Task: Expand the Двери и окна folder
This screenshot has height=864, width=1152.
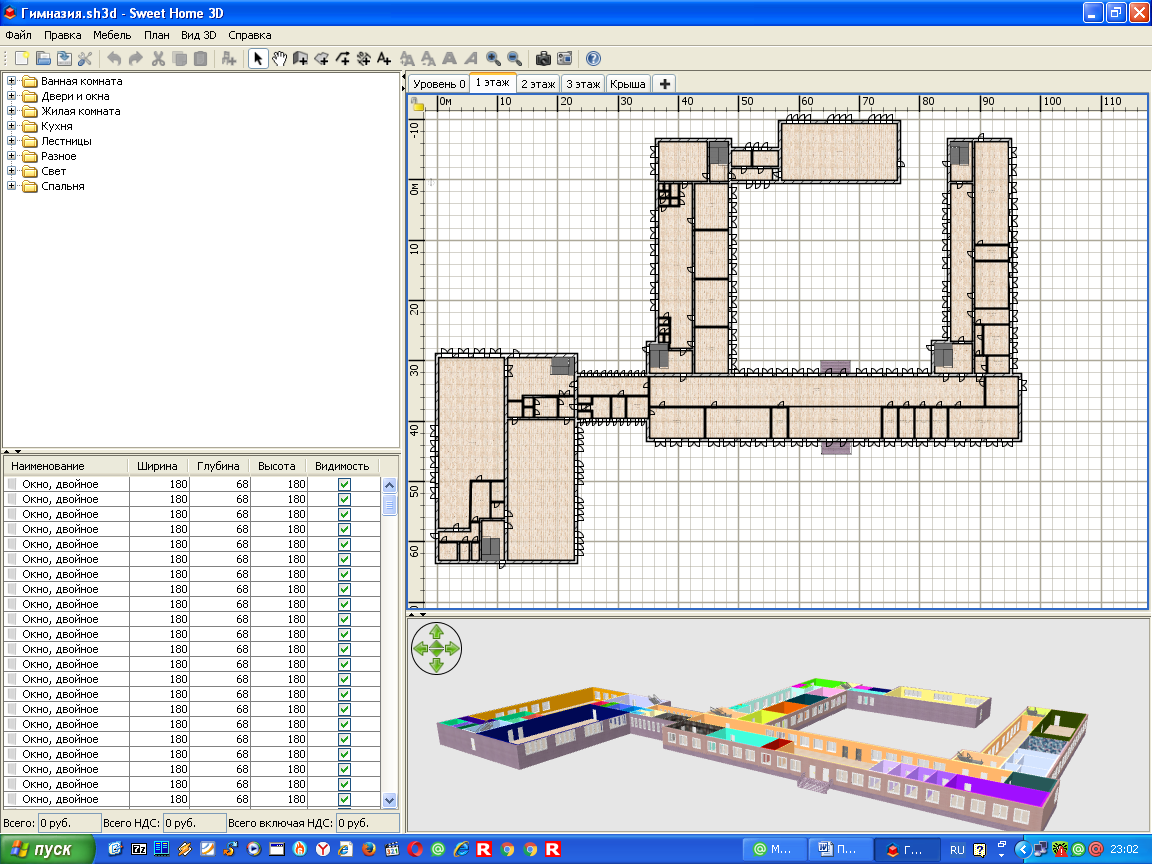Action: [x=11, y=96]
